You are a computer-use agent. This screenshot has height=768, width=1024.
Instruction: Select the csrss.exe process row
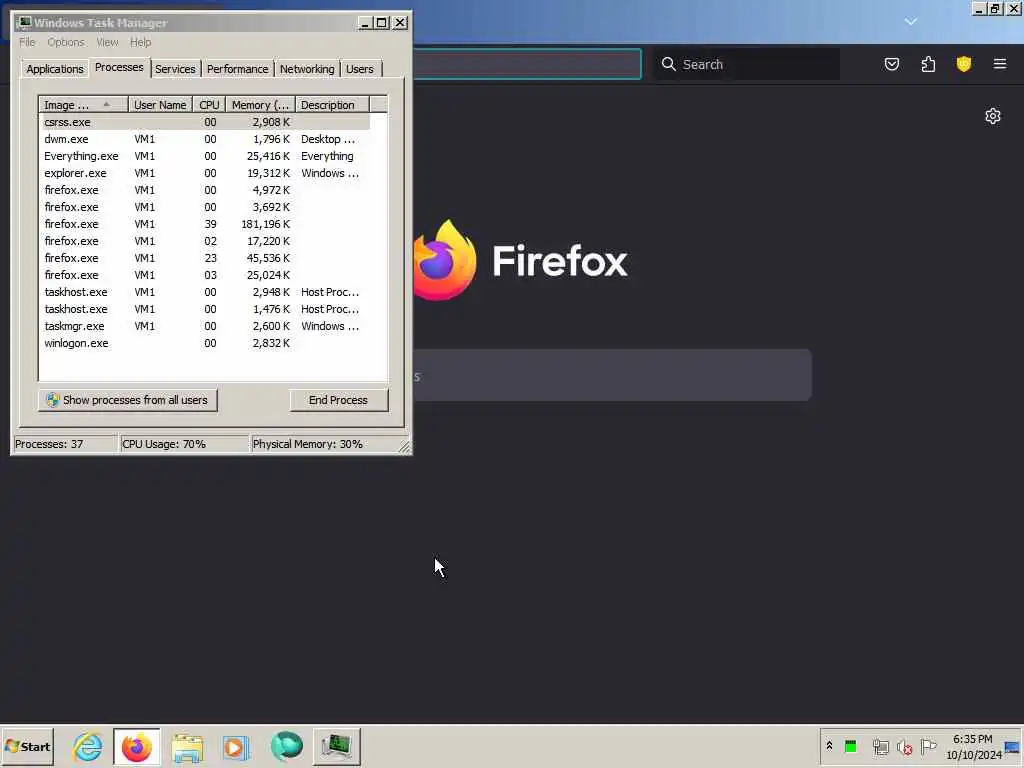click(206, 122)
